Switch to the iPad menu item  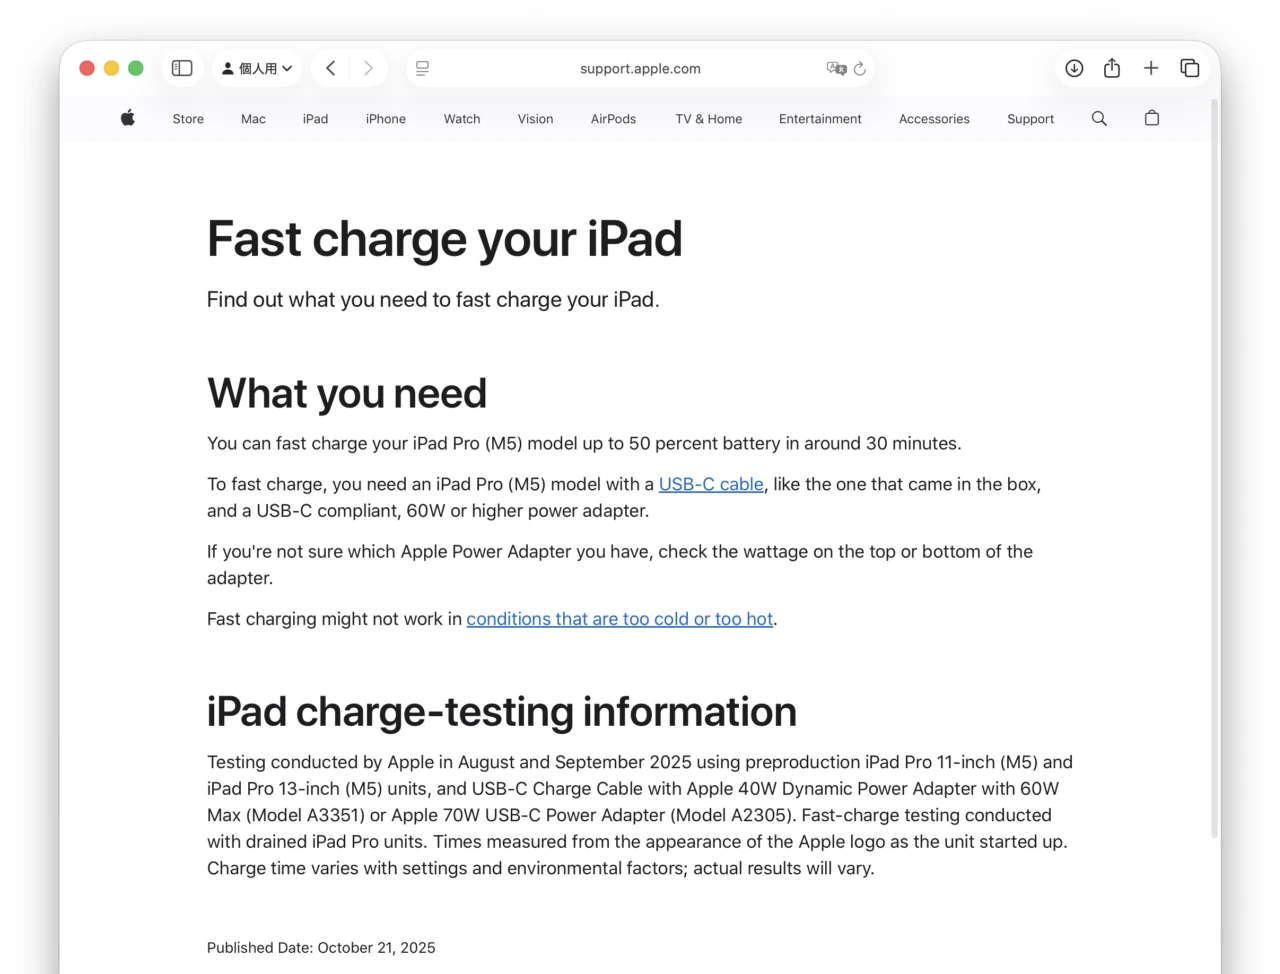pyautogui.click(x=315, y=118)
